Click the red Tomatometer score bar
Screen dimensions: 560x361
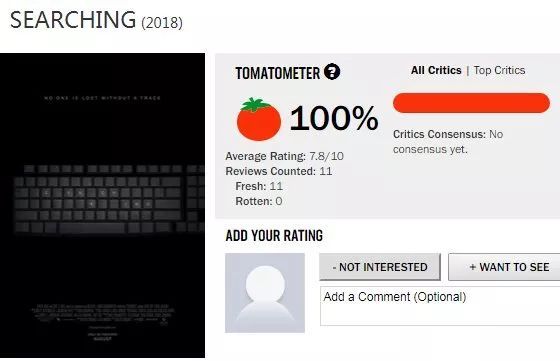click(471, 103)
